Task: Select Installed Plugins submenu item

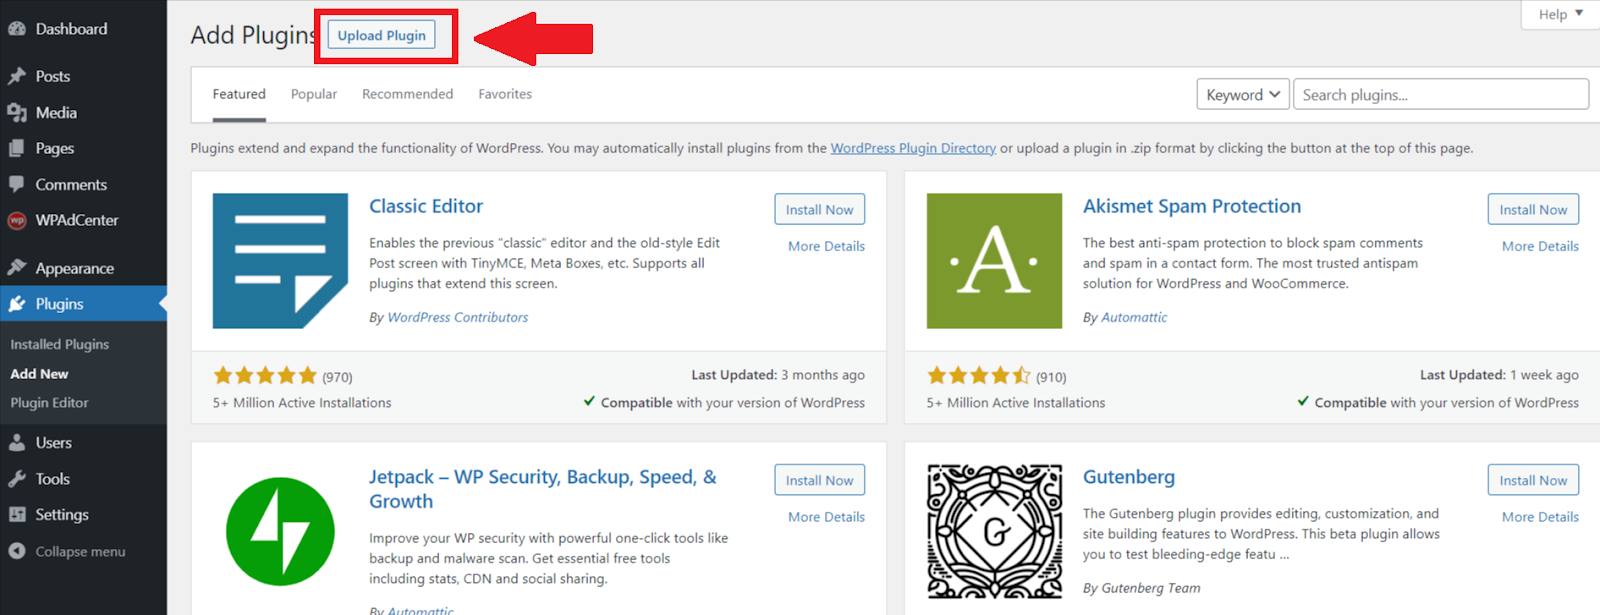Action: (x=60, y=344)
